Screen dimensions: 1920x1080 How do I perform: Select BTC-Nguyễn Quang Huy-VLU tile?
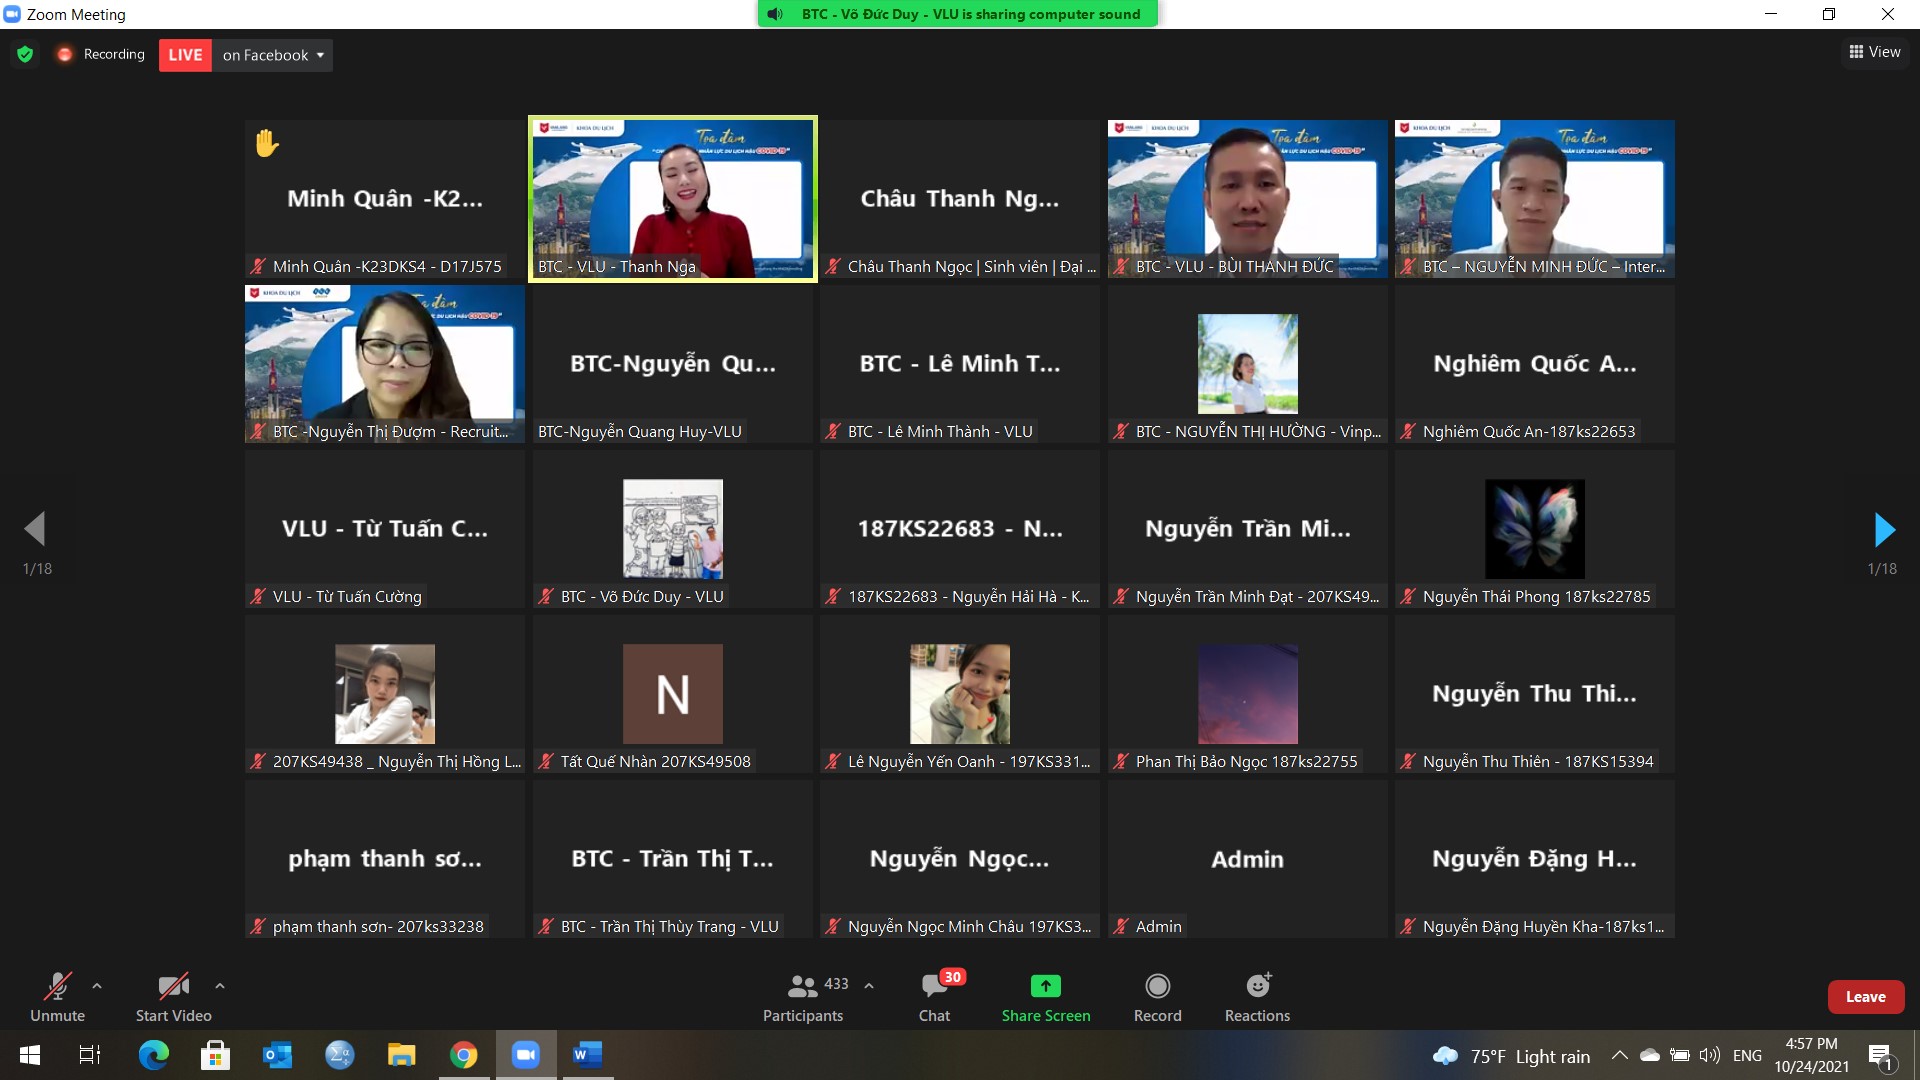pyautogui.click(x=673, y=364)
